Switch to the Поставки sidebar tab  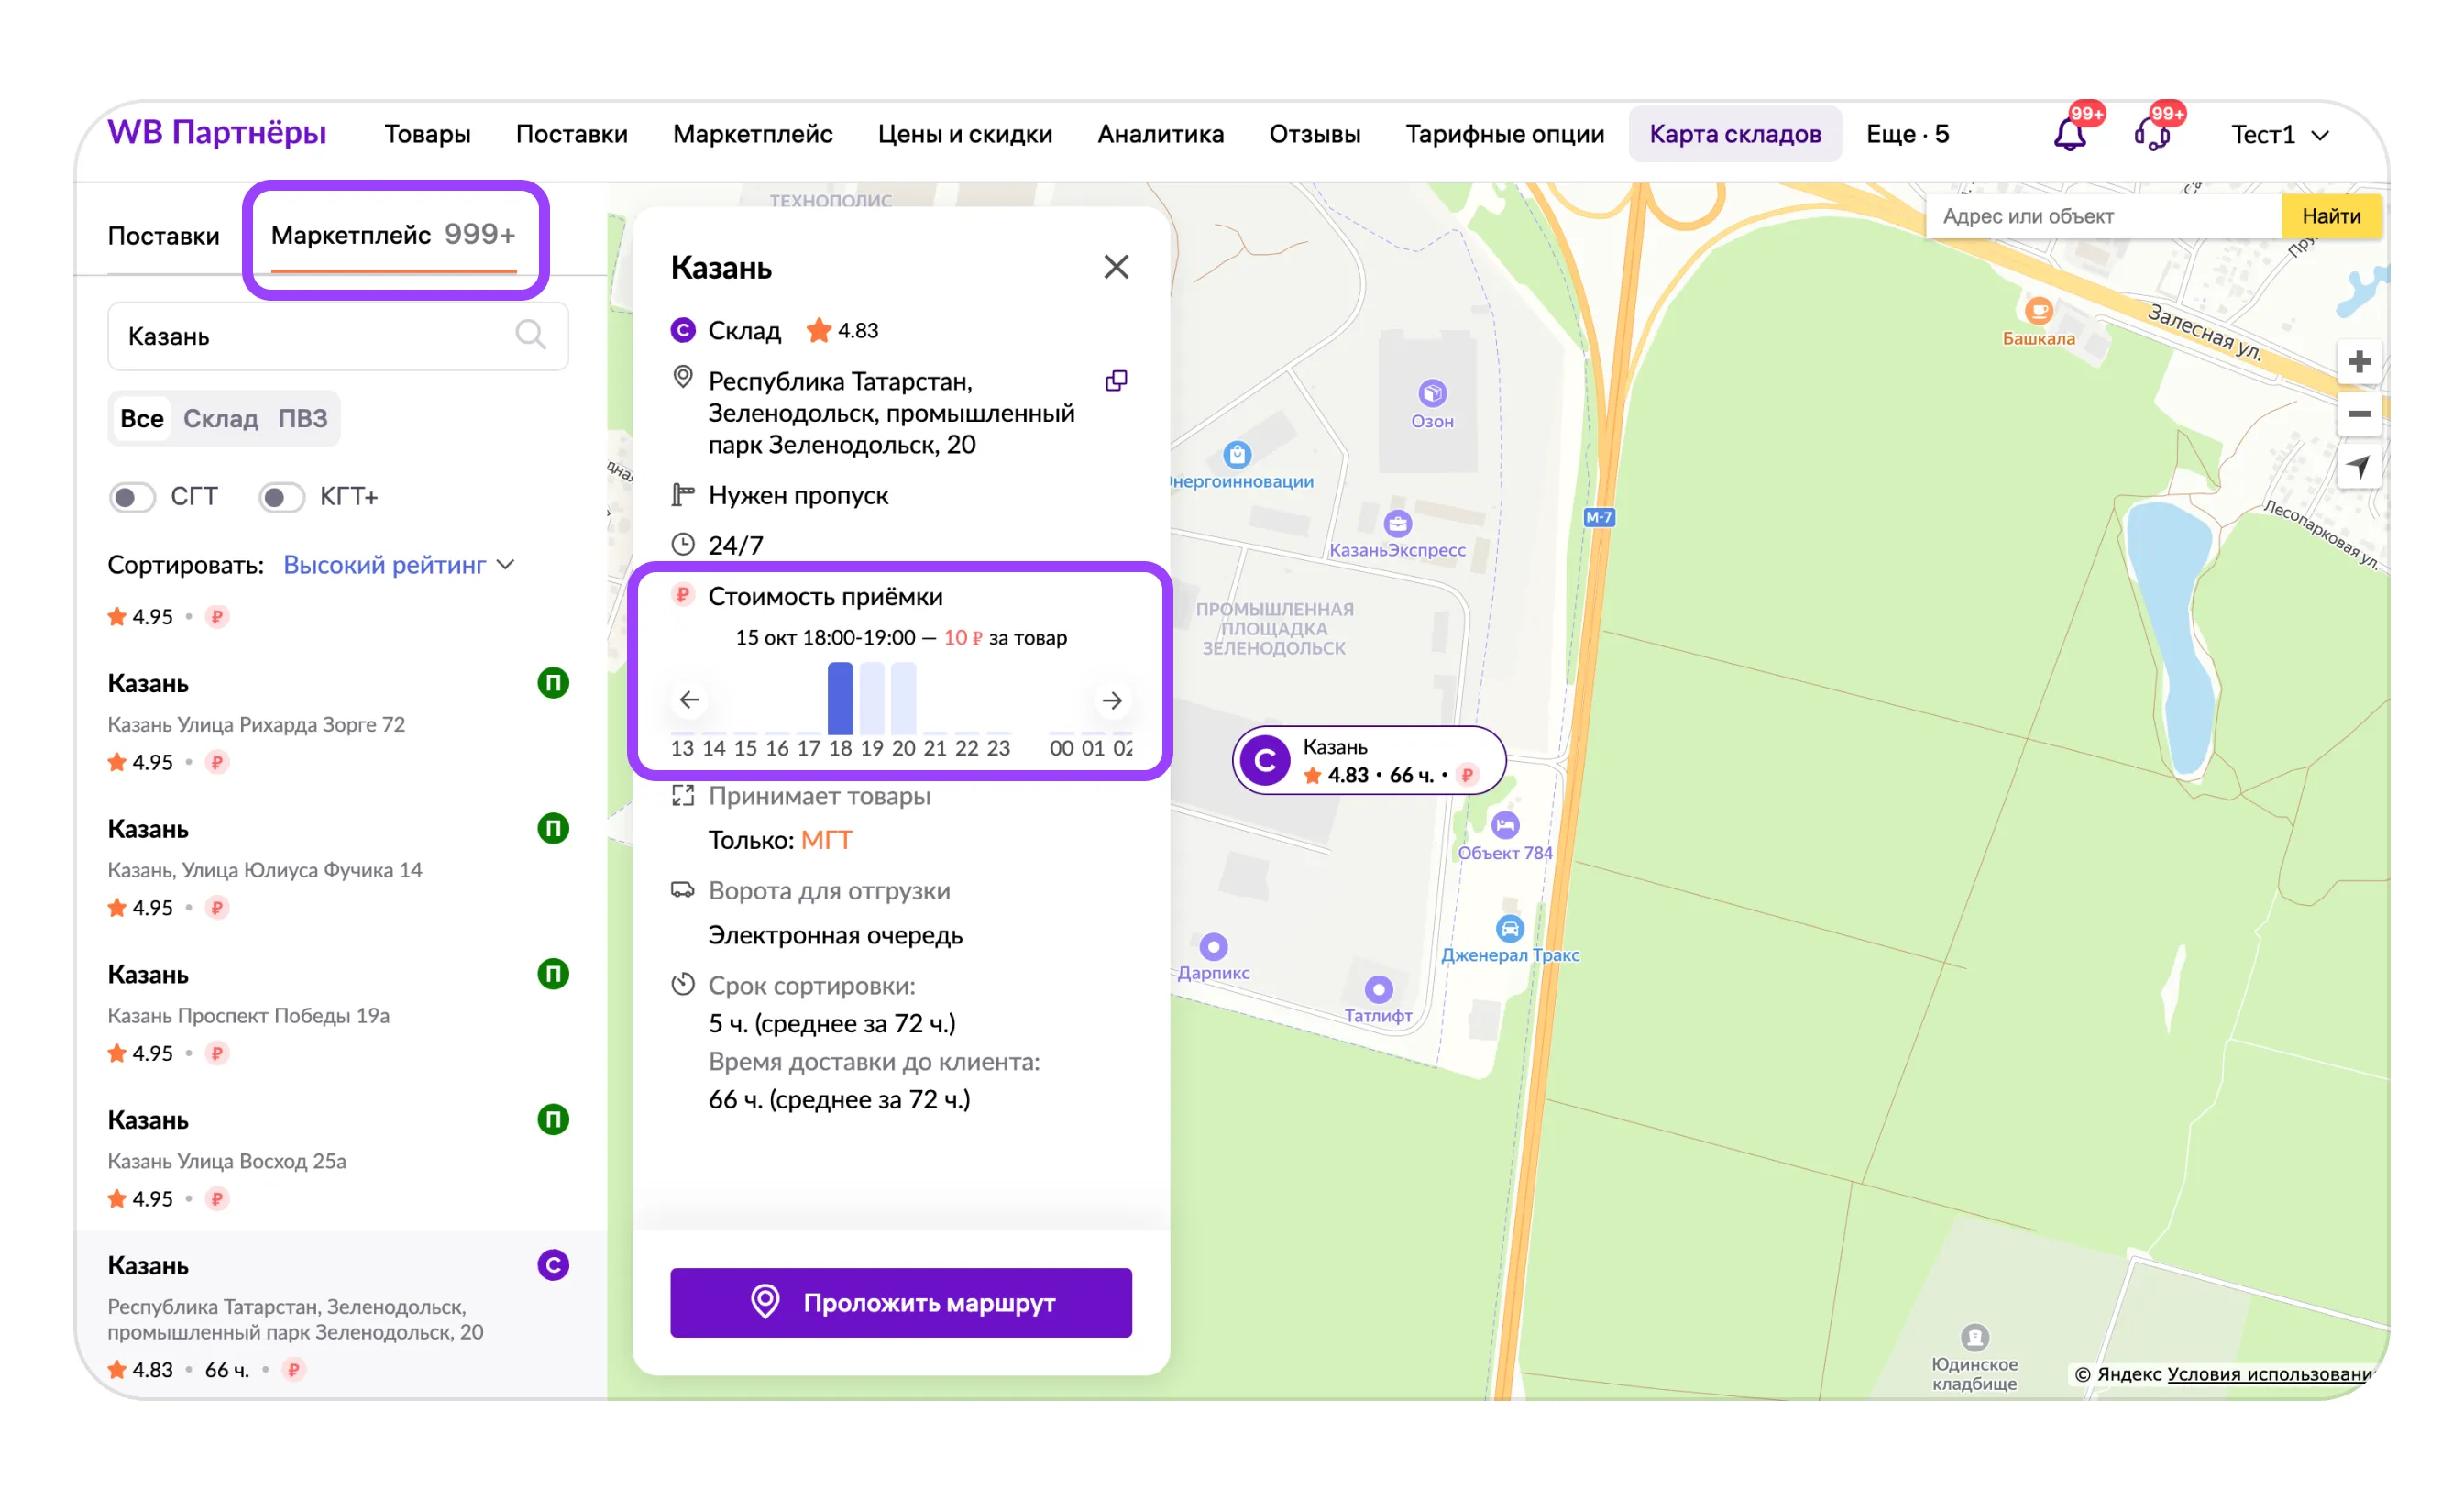[x=163, y=236]
